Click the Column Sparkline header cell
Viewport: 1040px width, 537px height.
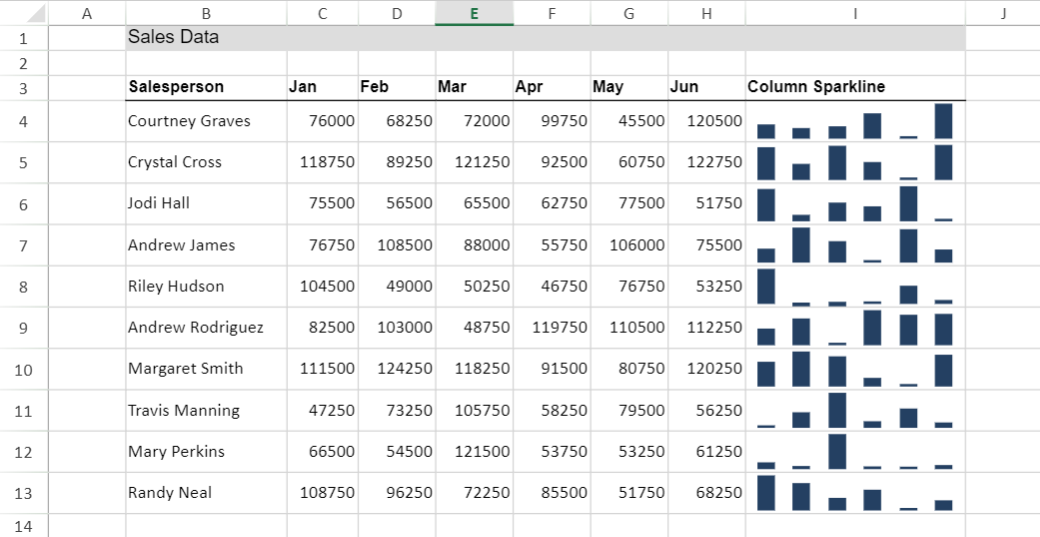pos(855,87)
